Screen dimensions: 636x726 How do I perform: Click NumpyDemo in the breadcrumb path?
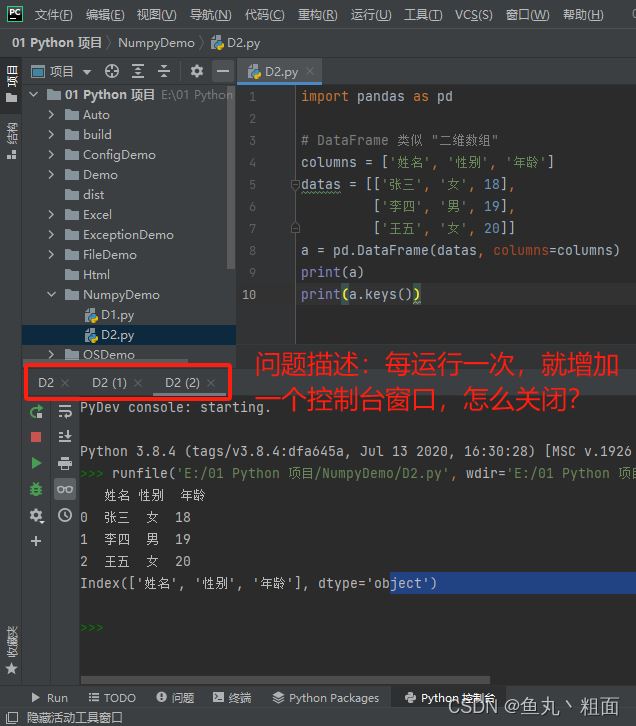click(156, 43)
